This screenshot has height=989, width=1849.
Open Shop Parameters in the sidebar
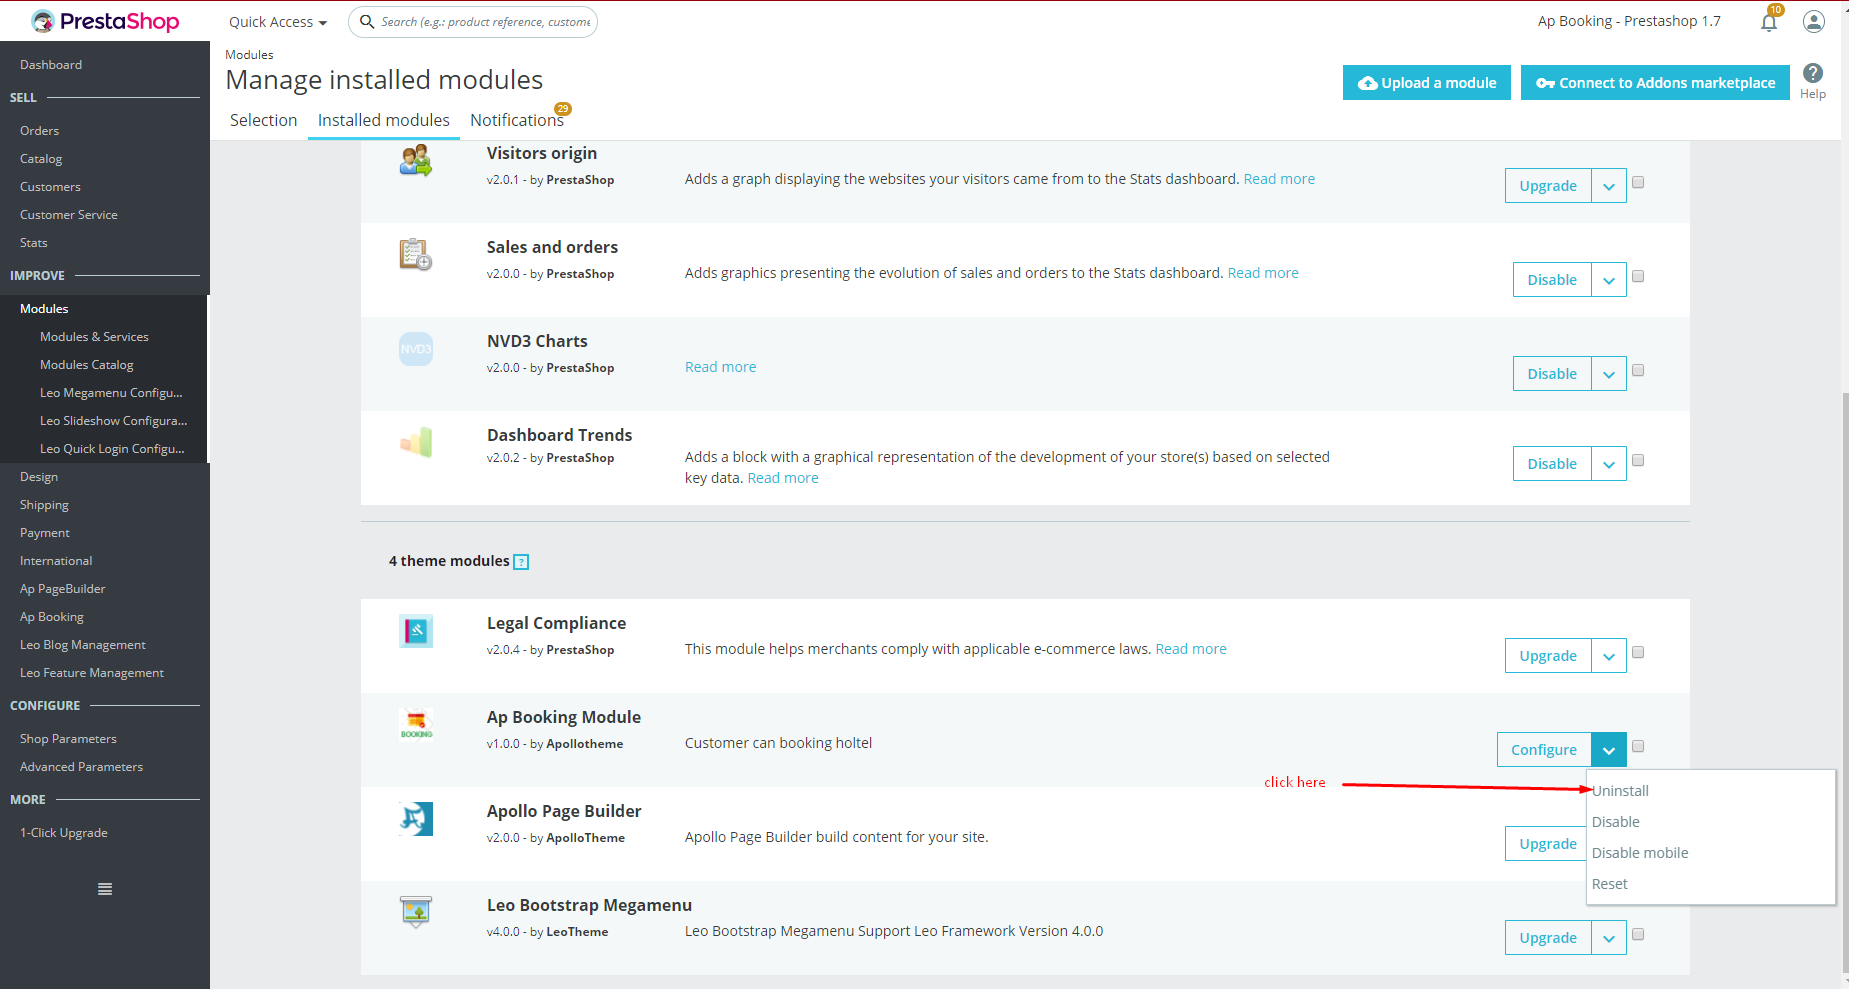tap(68, 739)
